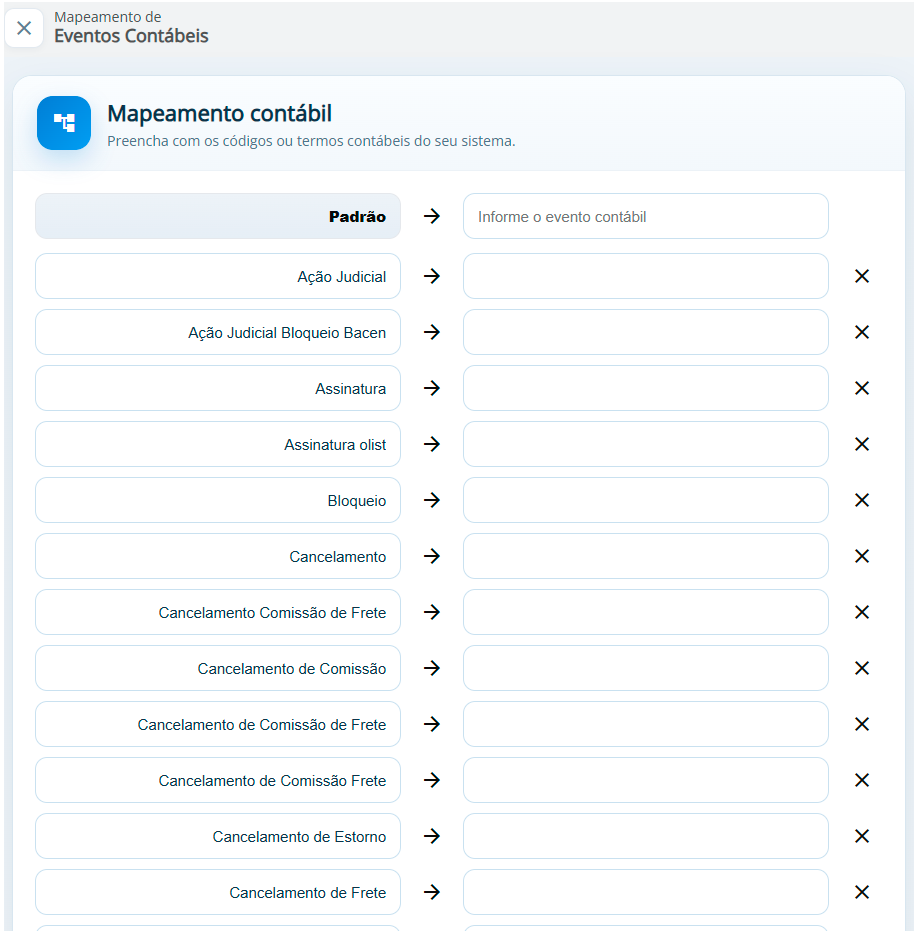Viewport: 919px width, 934px height.
Task: Delete the Cancelamento de Estorno row
Action: click(x=862, y=836)
